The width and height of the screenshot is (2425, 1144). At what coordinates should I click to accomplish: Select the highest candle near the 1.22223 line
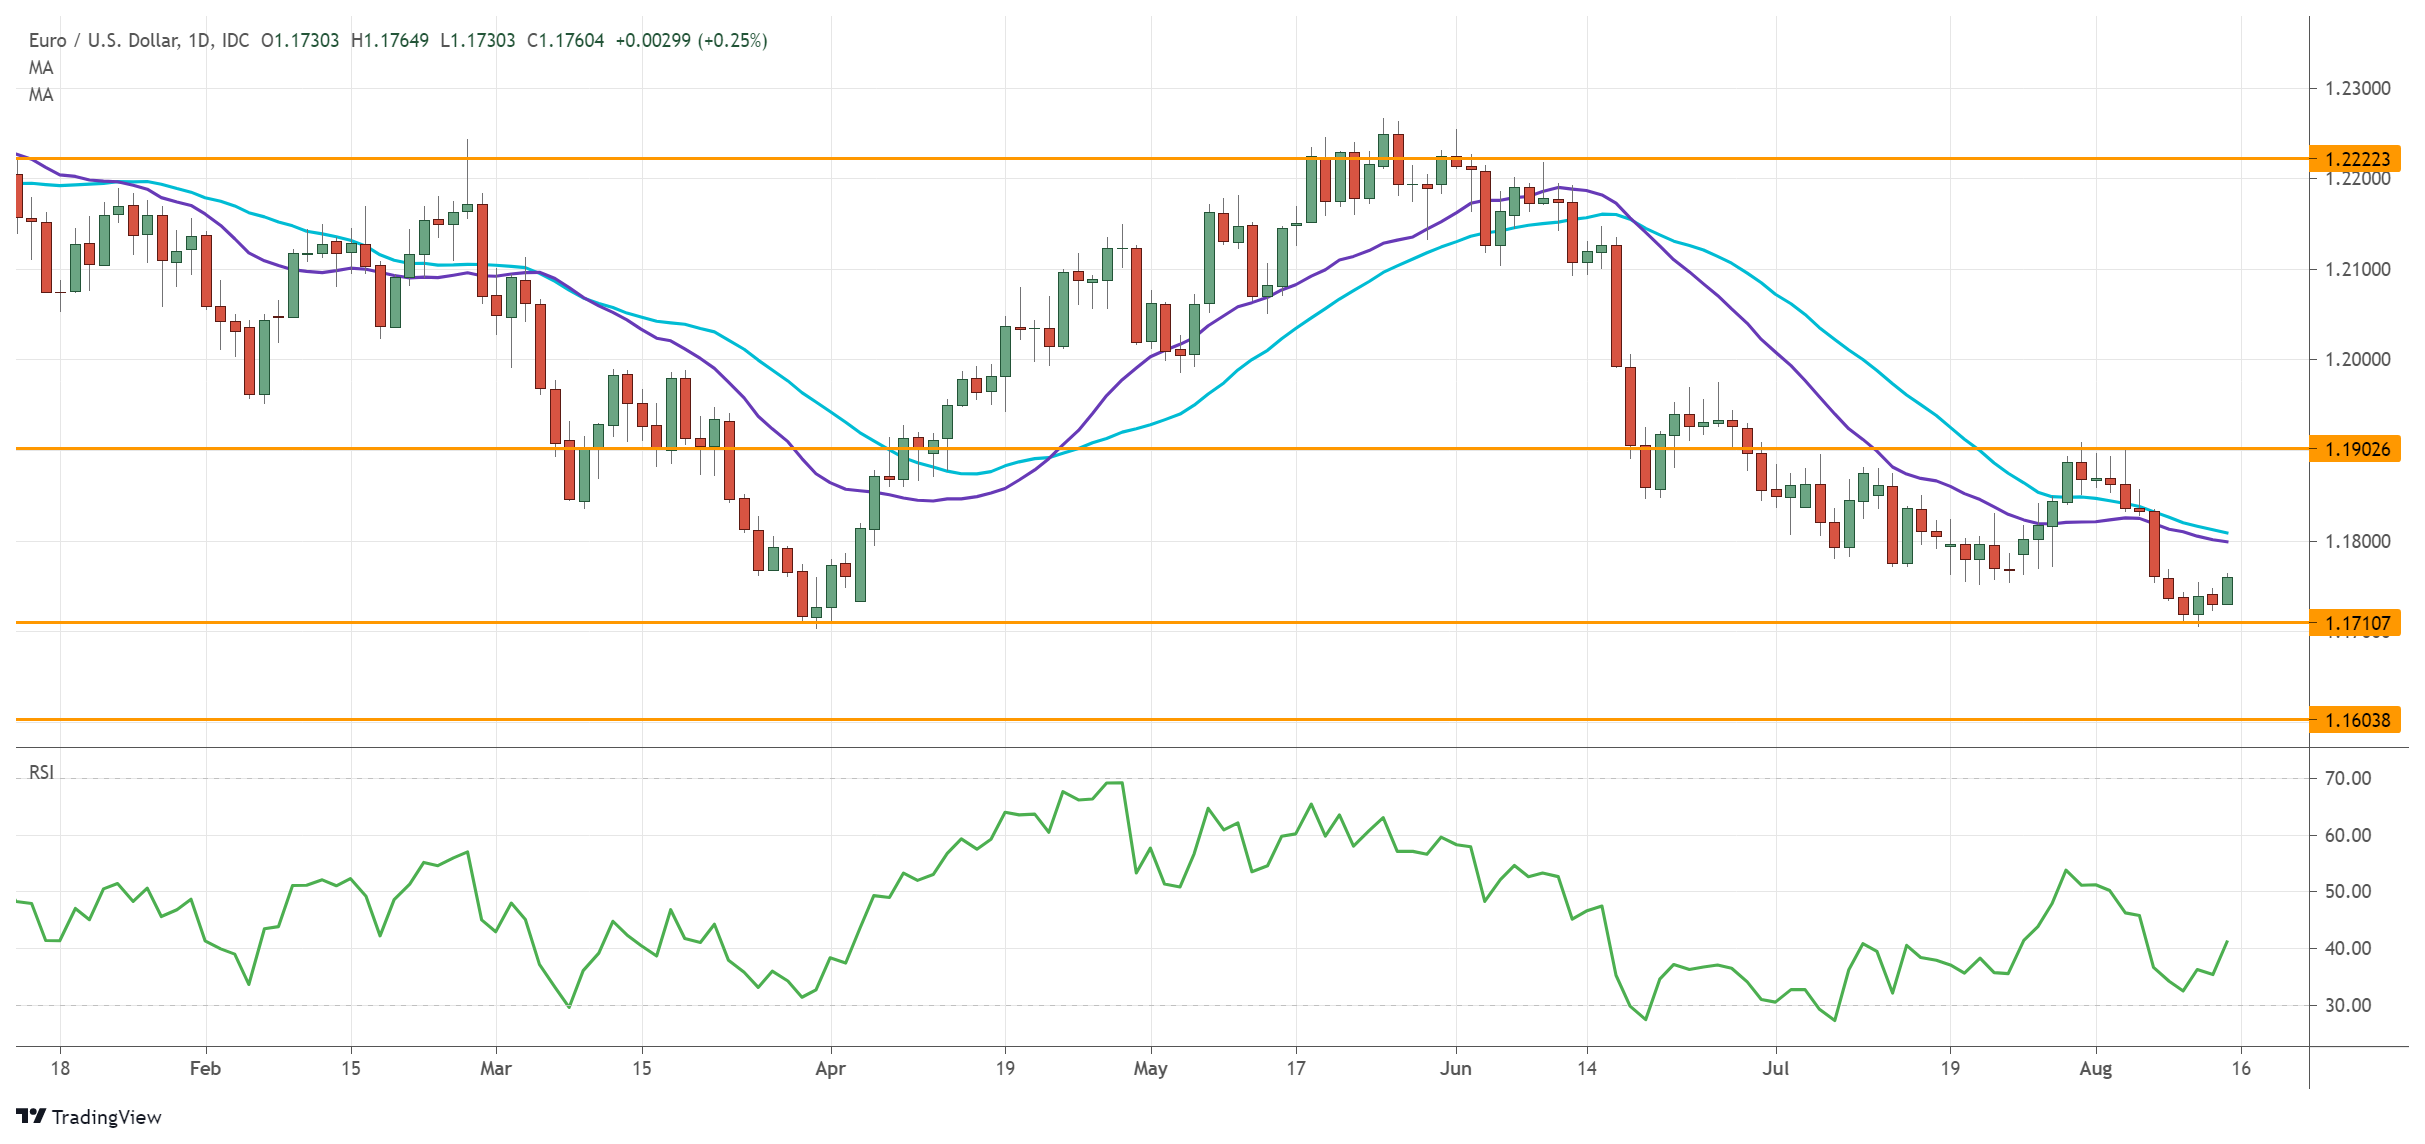[x=1386, y=150]
